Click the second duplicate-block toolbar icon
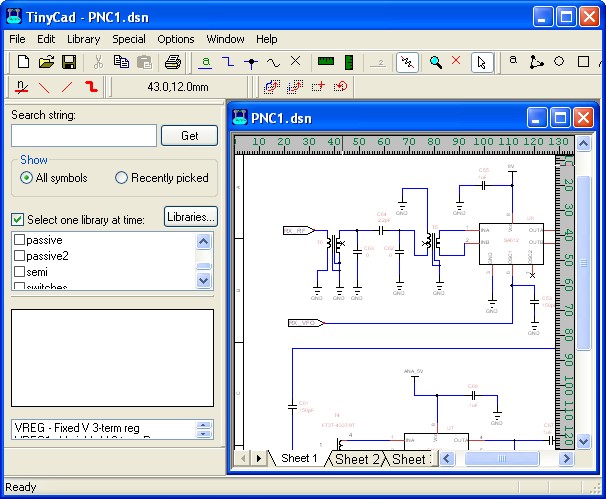This screenshot has width=606, height=499. coord(295,87)
